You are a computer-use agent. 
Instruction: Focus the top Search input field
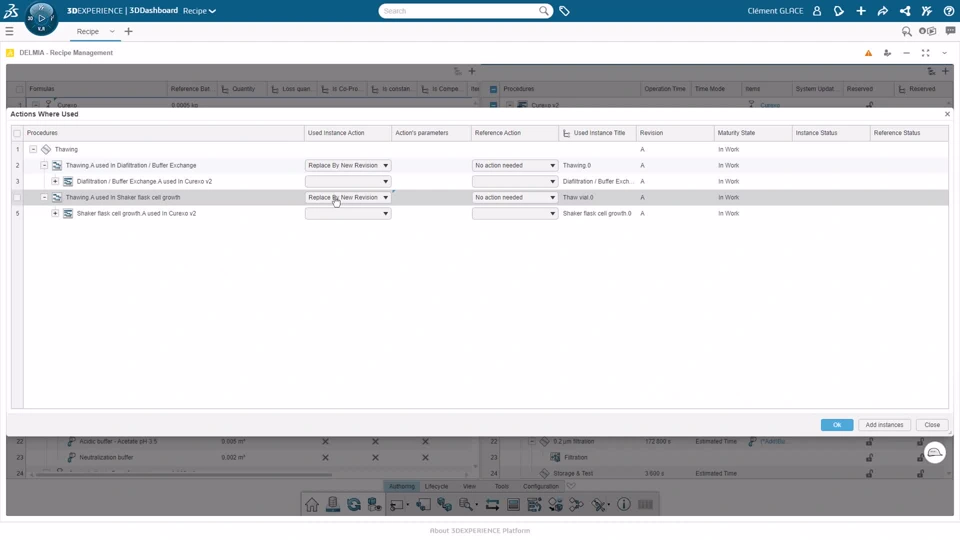[459, 11]
